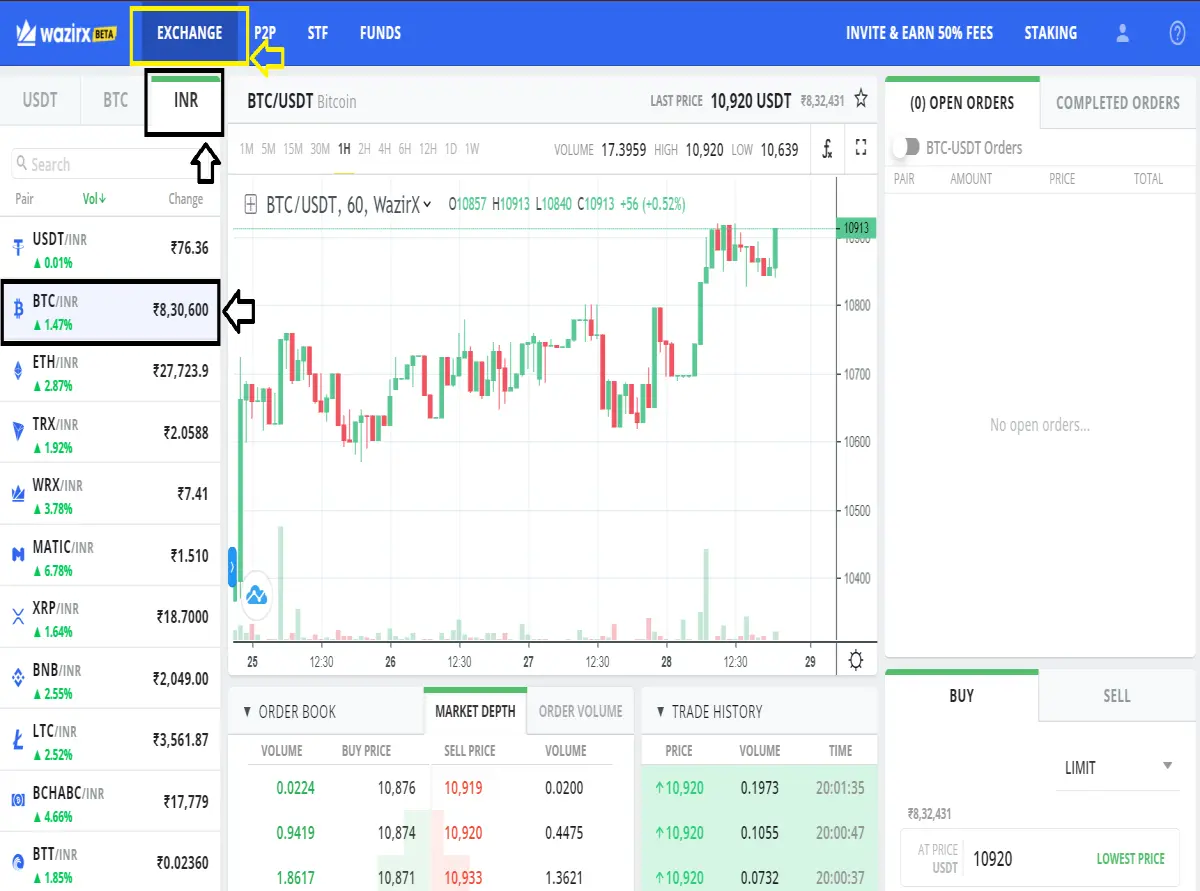
Task: Open the chart symbol dropdown after WazirX
Action: click(428, 204)
